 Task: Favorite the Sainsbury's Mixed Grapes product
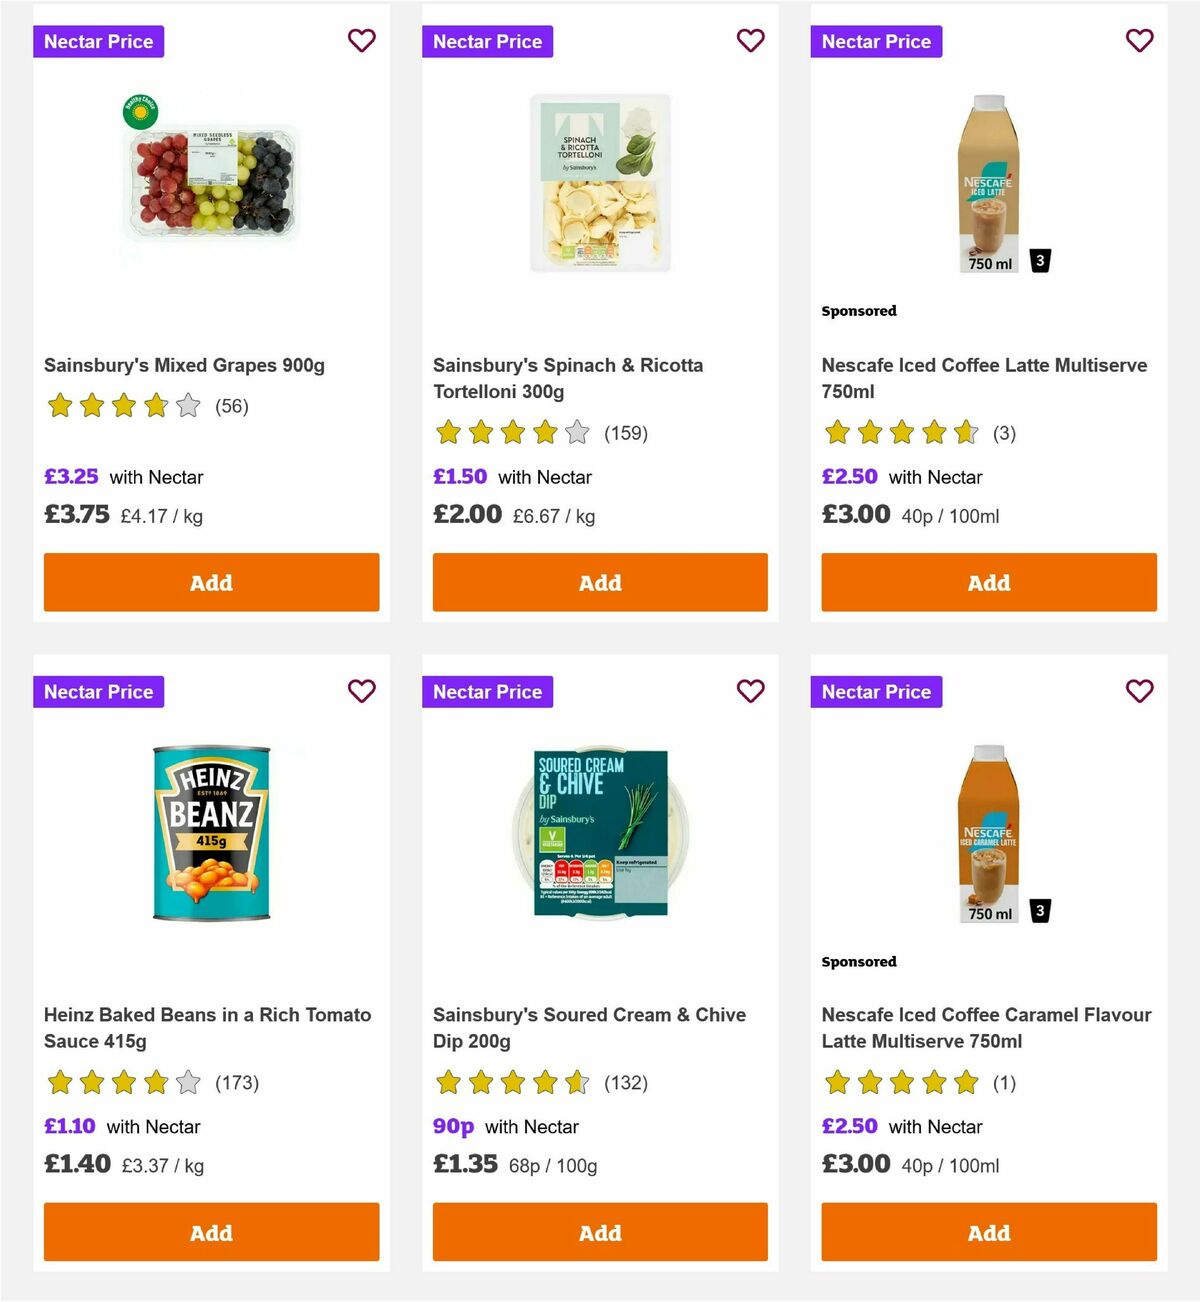361,40
